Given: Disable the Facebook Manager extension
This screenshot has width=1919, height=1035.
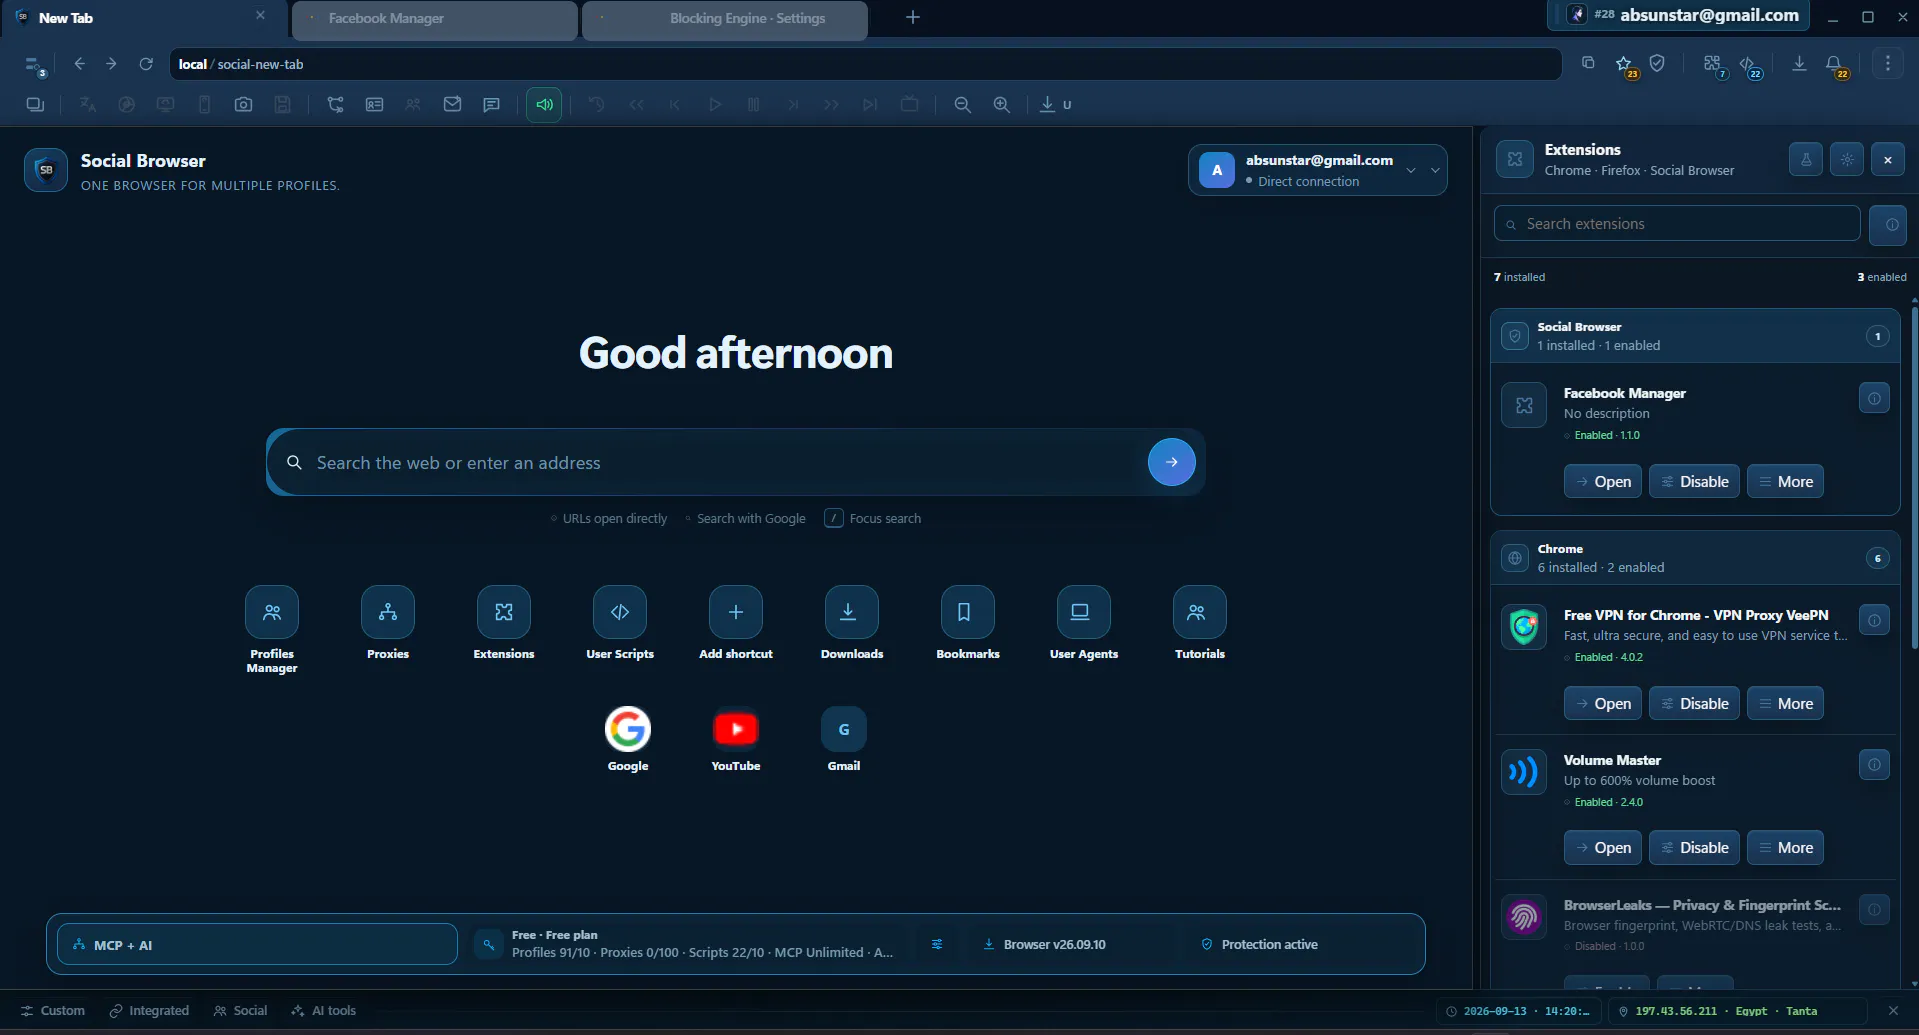Looking at the screenshot, I should click(x=1695, y=482).
